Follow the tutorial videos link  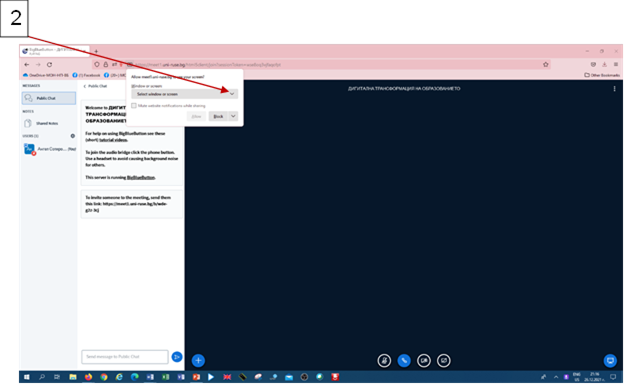pos(113,140)
